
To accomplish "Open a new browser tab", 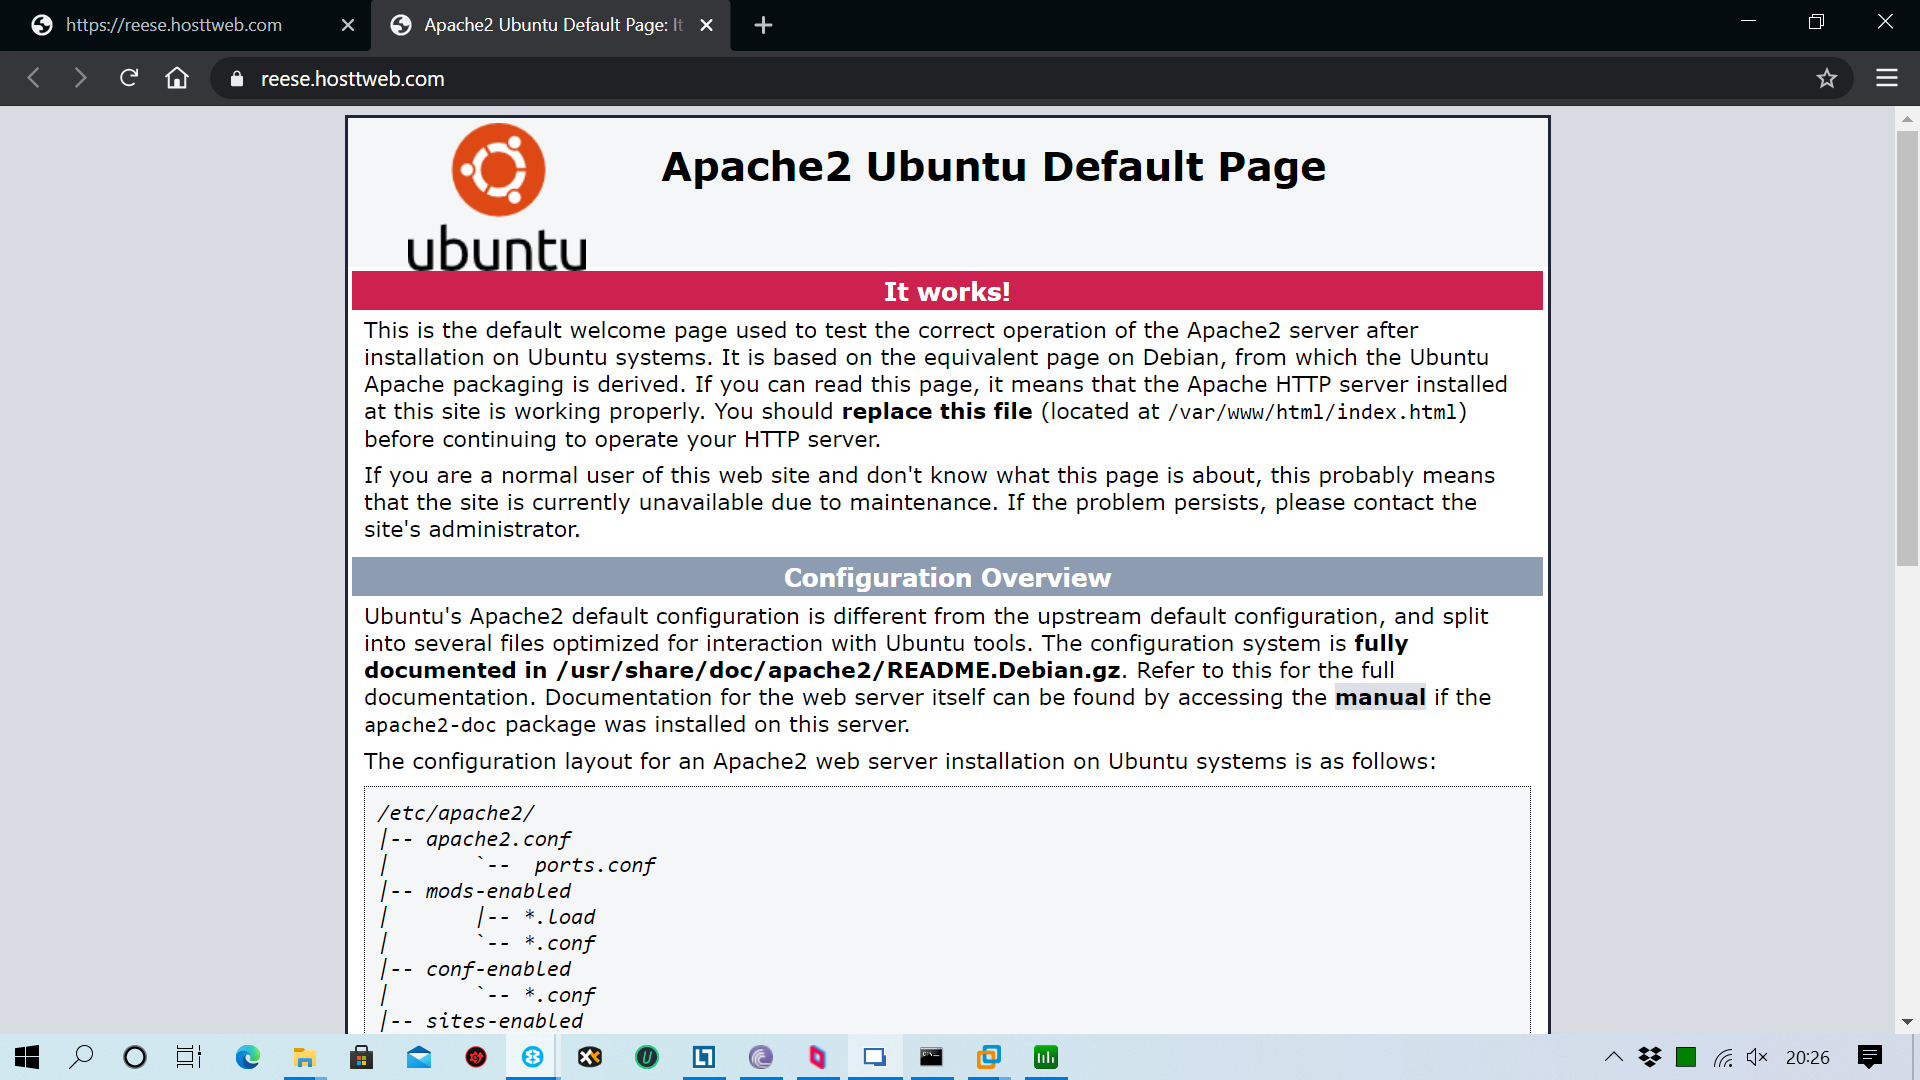I will click(x=763, y=25).
